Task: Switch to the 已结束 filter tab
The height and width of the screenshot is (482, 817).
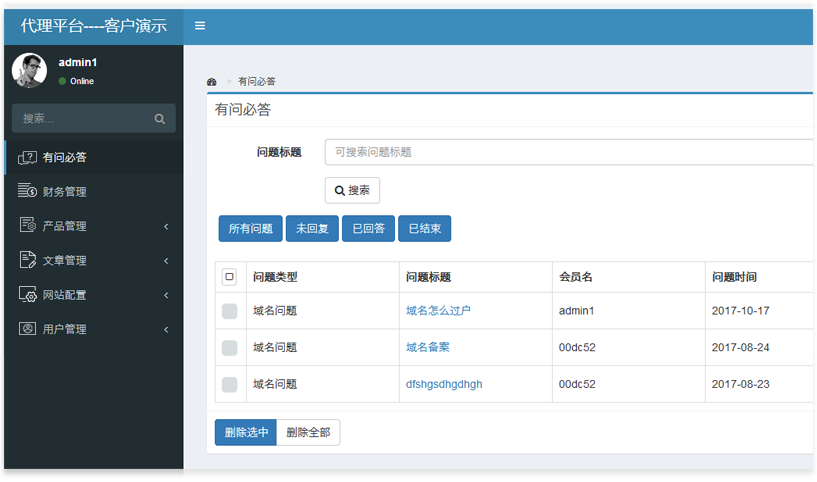Action: [x=425, y=229]
